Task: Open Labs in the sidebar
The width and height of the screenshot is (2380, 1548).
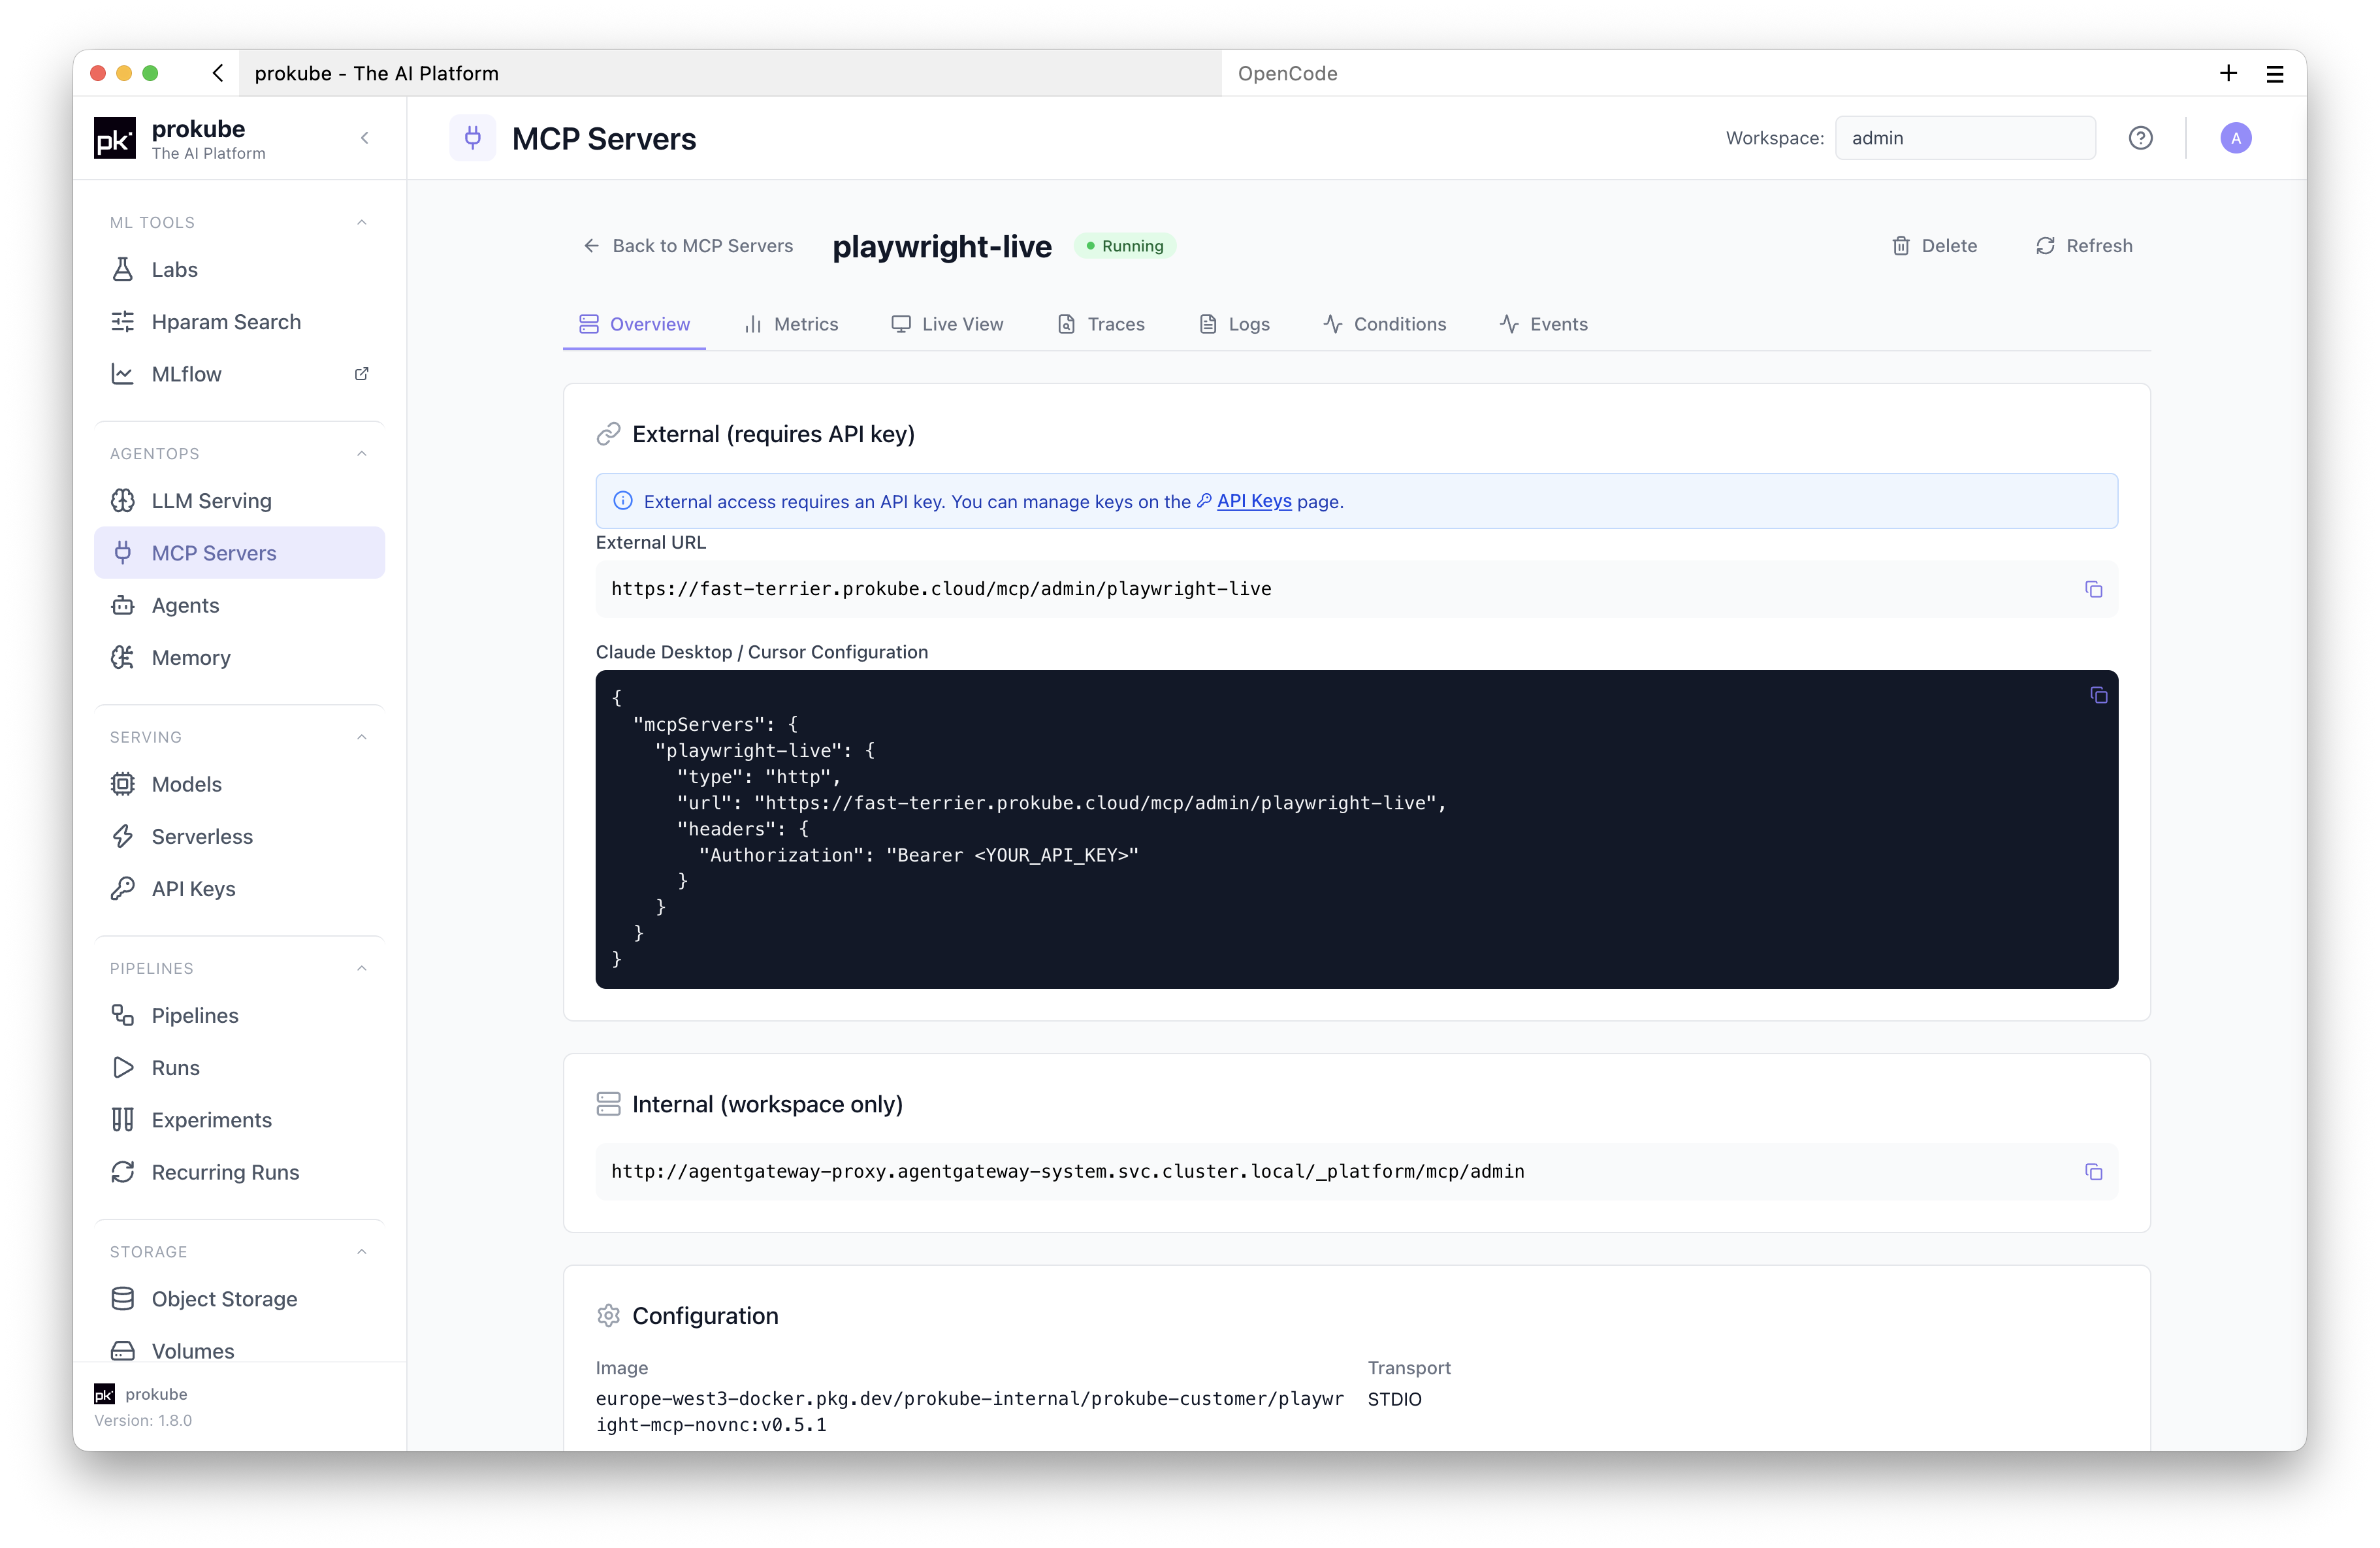Action: click(x=239, y=269)
